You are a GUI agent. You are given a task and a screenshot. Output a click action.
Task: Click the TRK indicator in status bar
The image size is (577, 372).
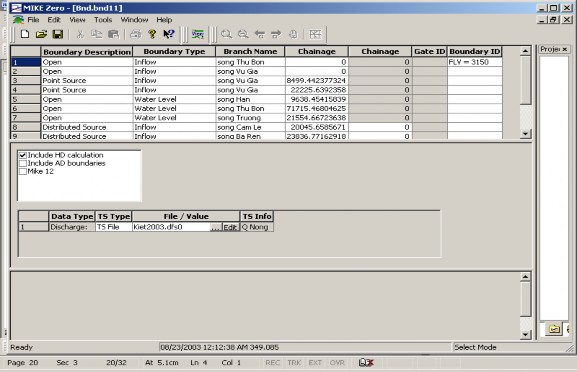[x=294, y=363]
